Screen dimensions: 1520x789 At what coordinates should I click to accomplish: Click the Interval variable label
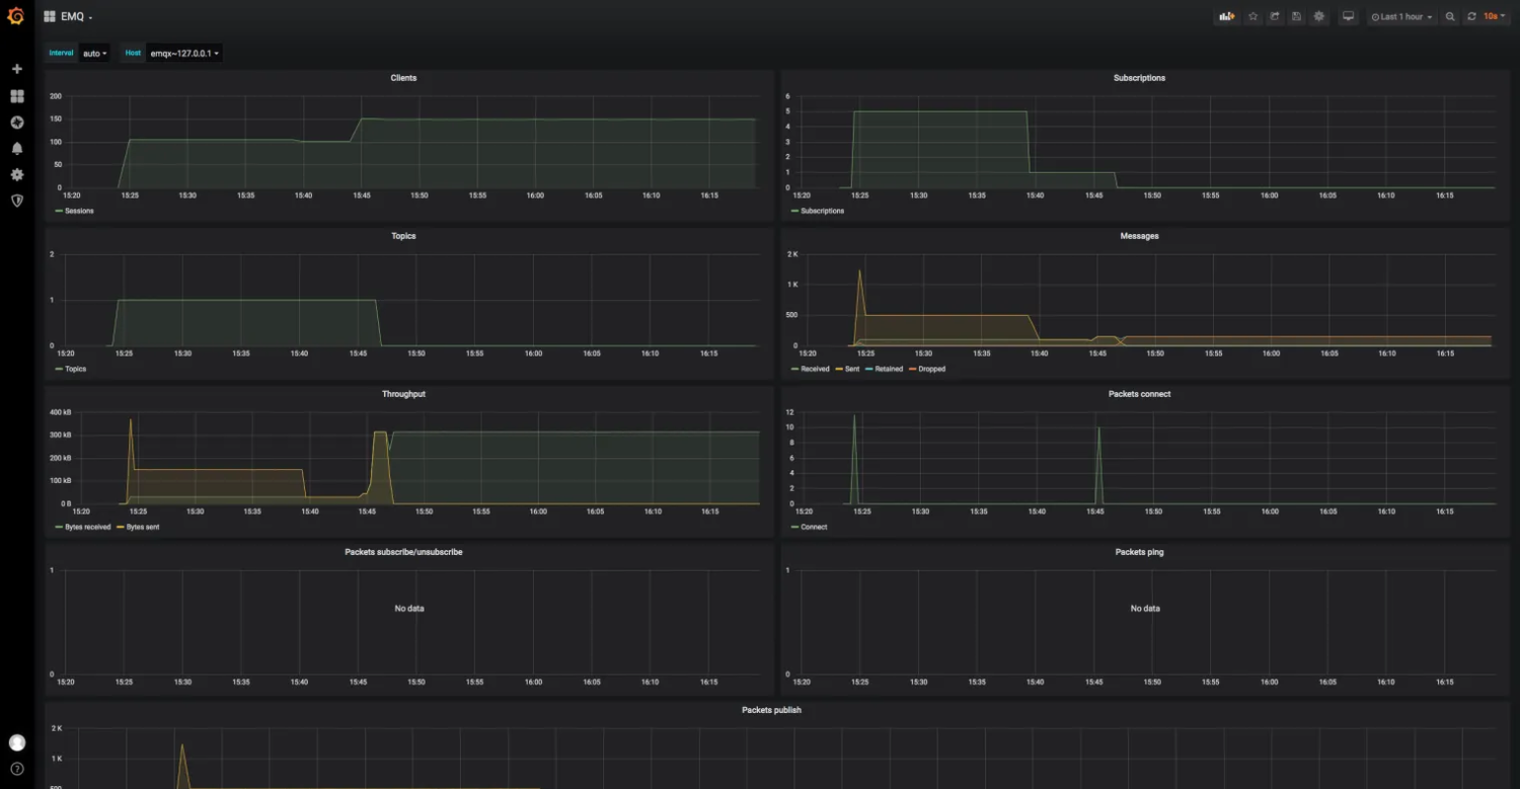click(x=61, y=53)
